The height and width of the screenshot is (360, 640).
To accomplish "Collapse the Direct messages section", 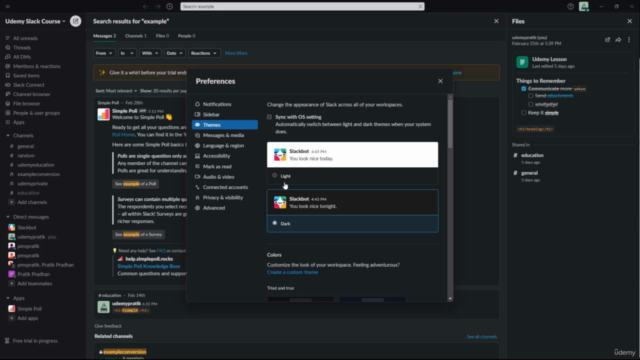I will [8, 217].
